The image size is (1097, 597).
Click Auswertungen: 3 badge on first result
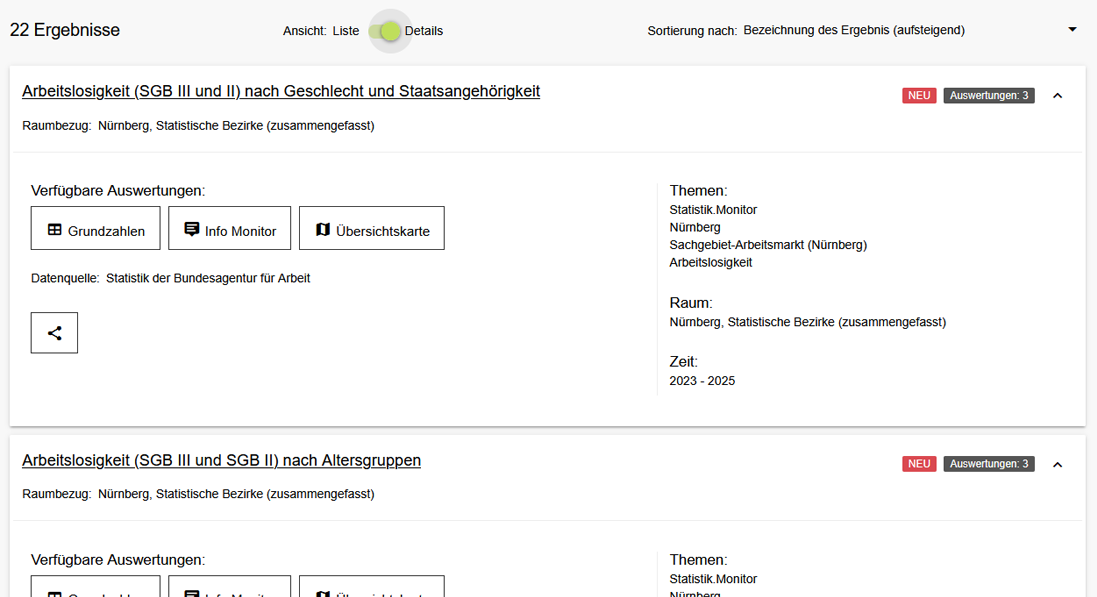pyautogui.click(x=988, y=96)
